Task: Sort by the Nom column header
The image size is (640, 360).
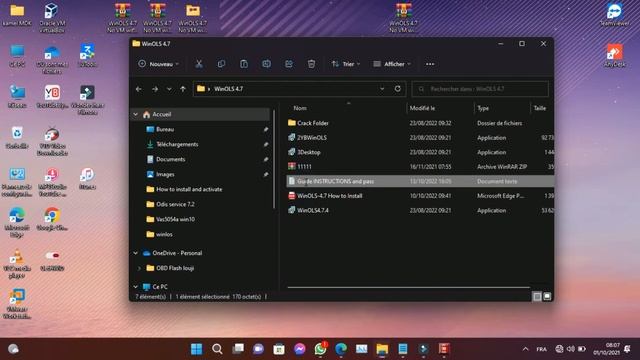Action: click(x=300, y=108)
